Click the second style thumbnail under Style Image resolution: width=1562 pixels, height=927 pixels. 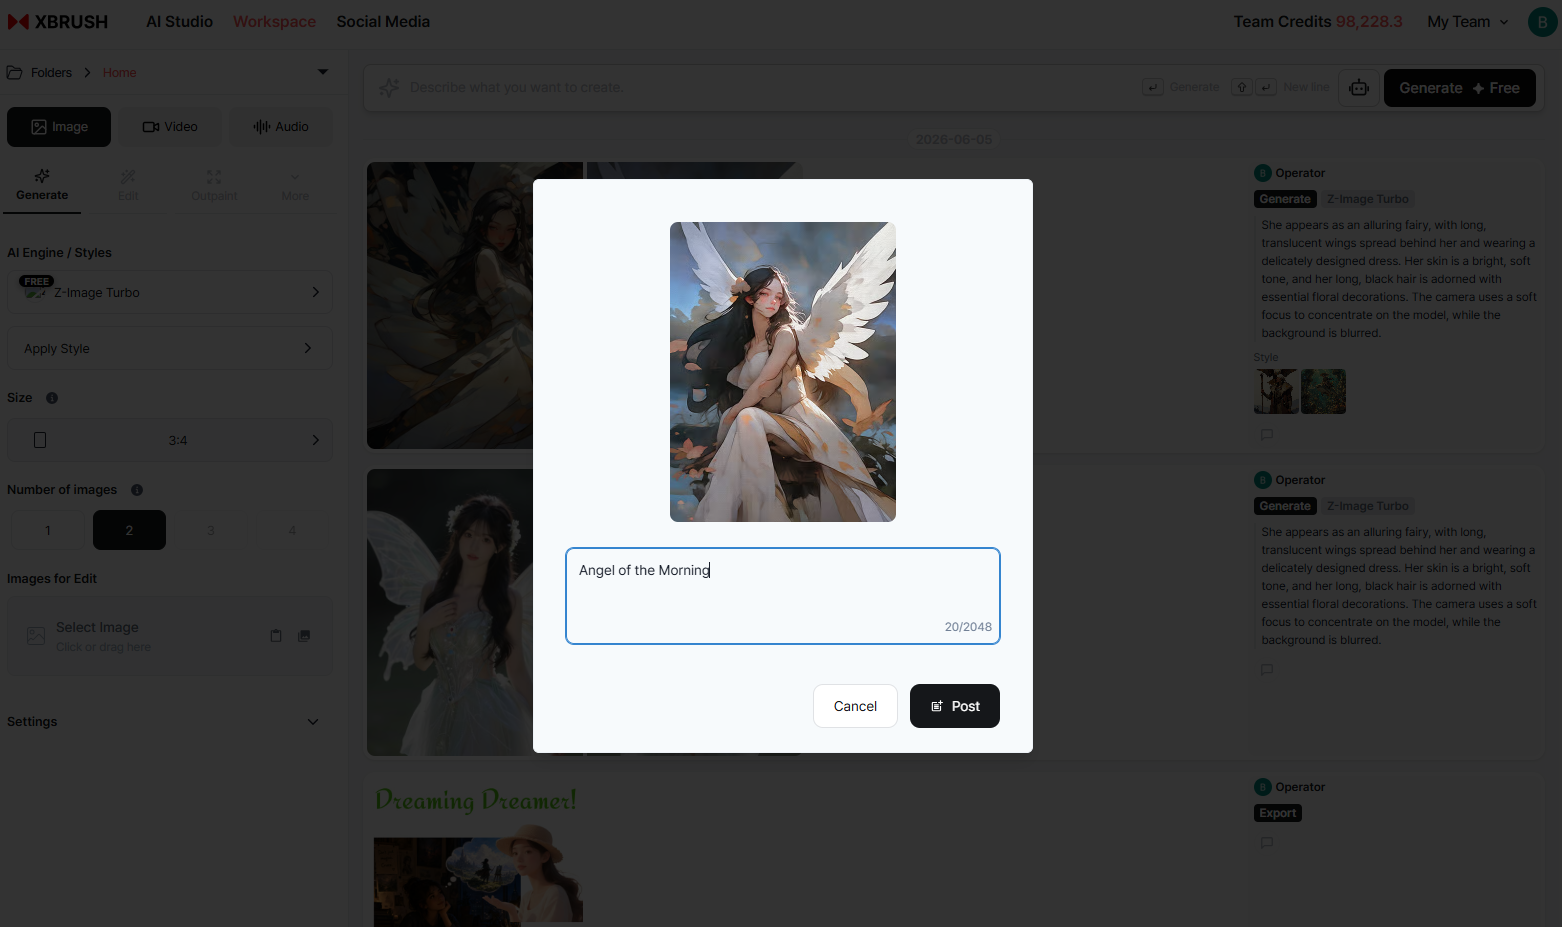pyautogui.click(x=1323, y=391)
